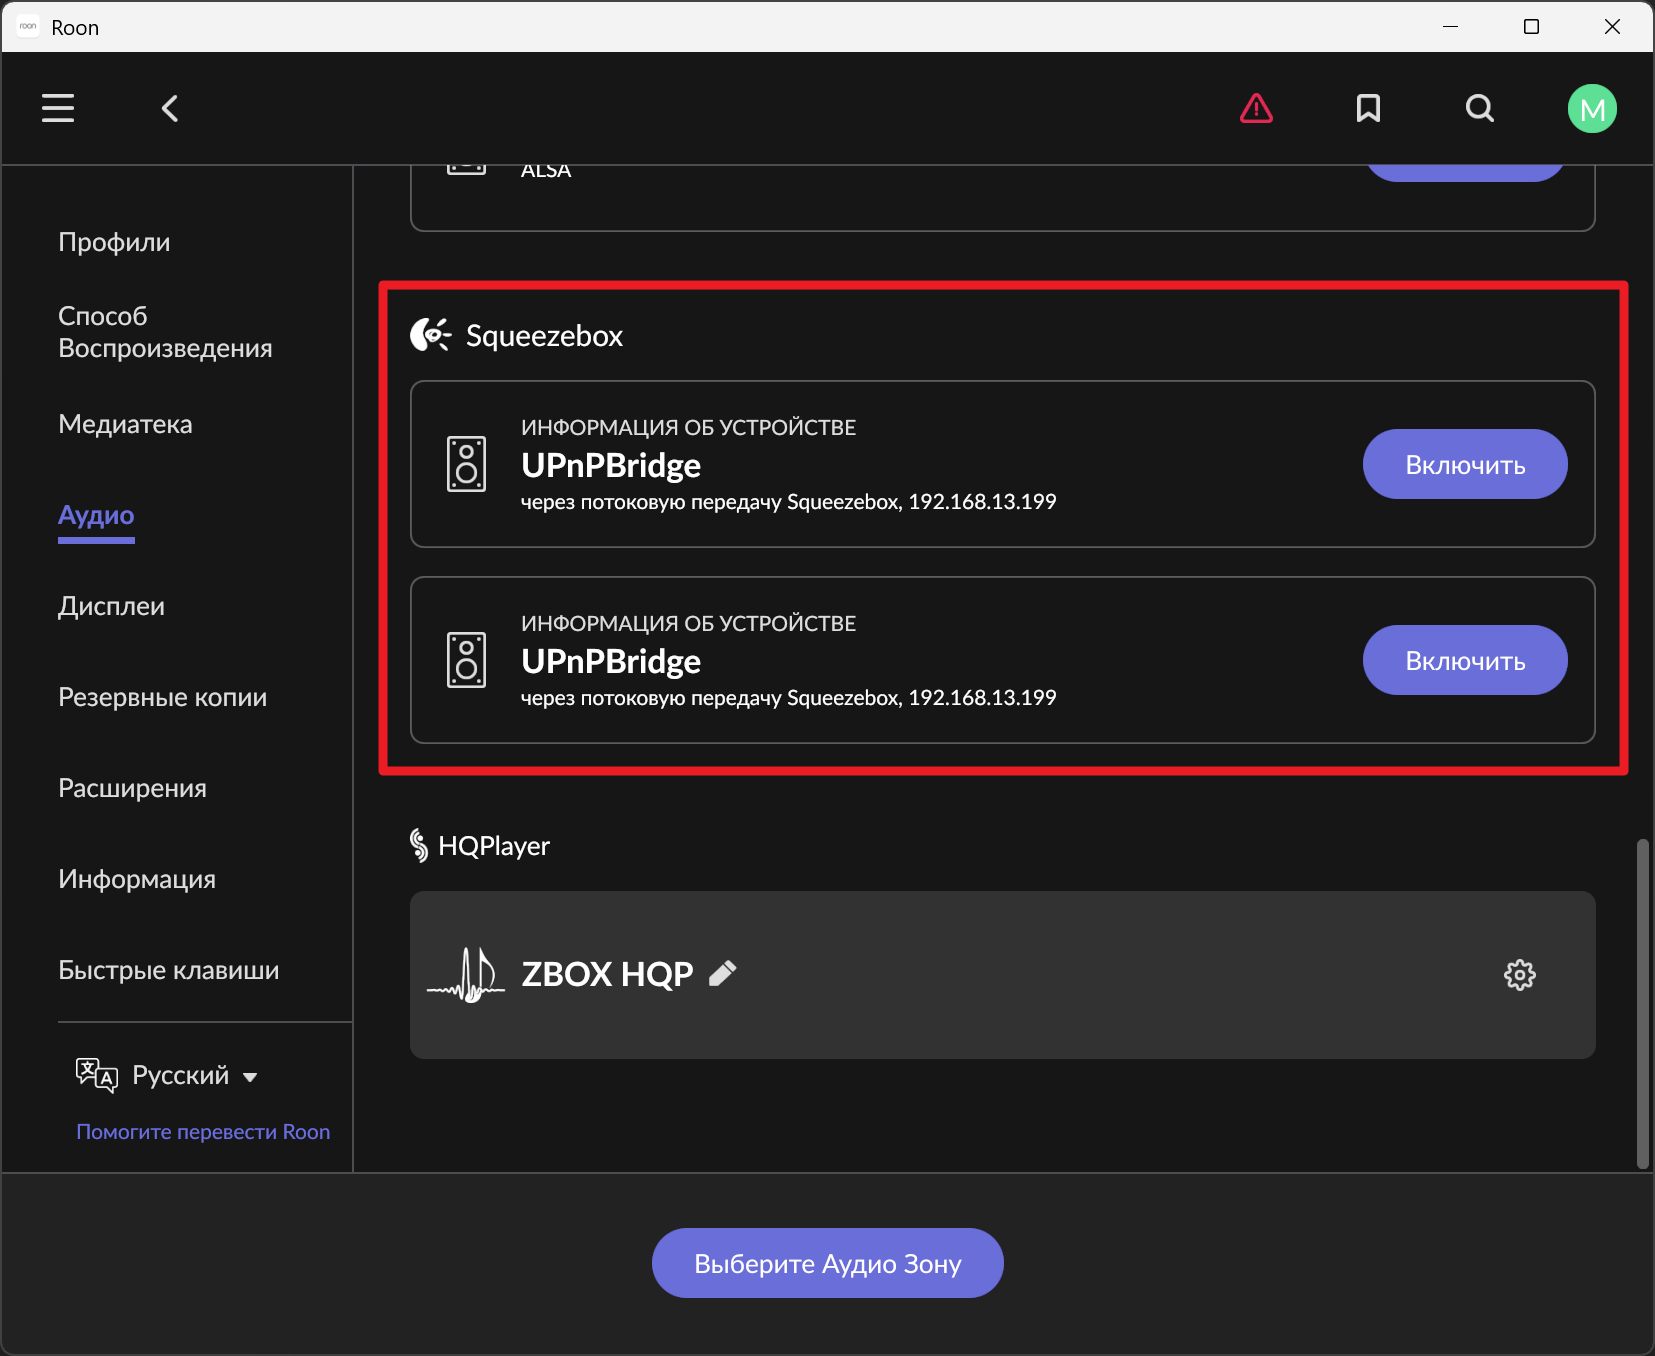Open the Резервные копии section
The width and height of the screenshot is (1655, 1356).
tap(162, 697)
